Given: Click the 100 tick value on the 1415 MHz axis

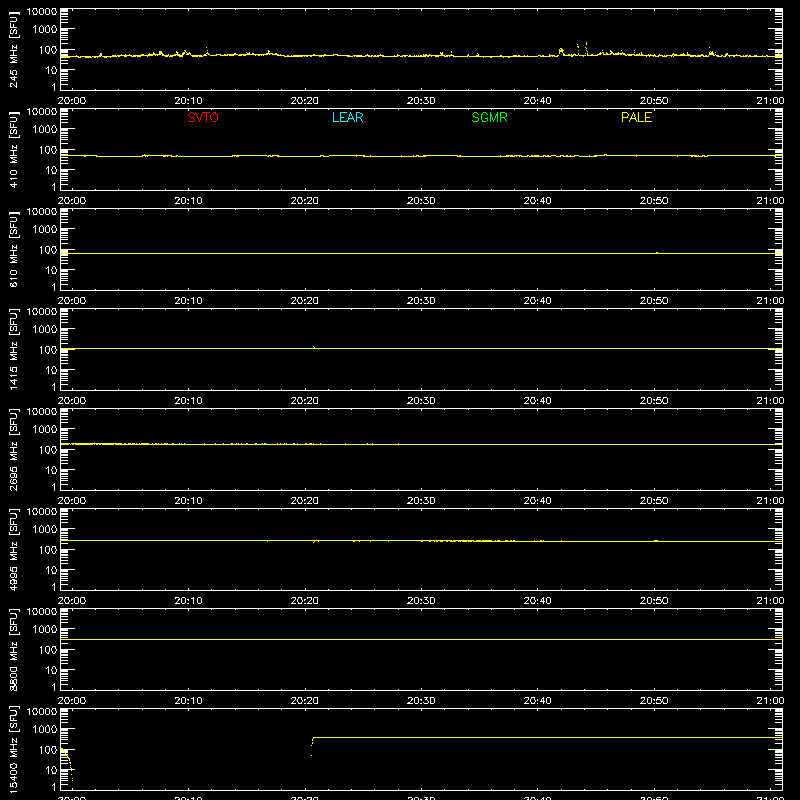Looking at the screenshot, I should [x=48, y=350].
